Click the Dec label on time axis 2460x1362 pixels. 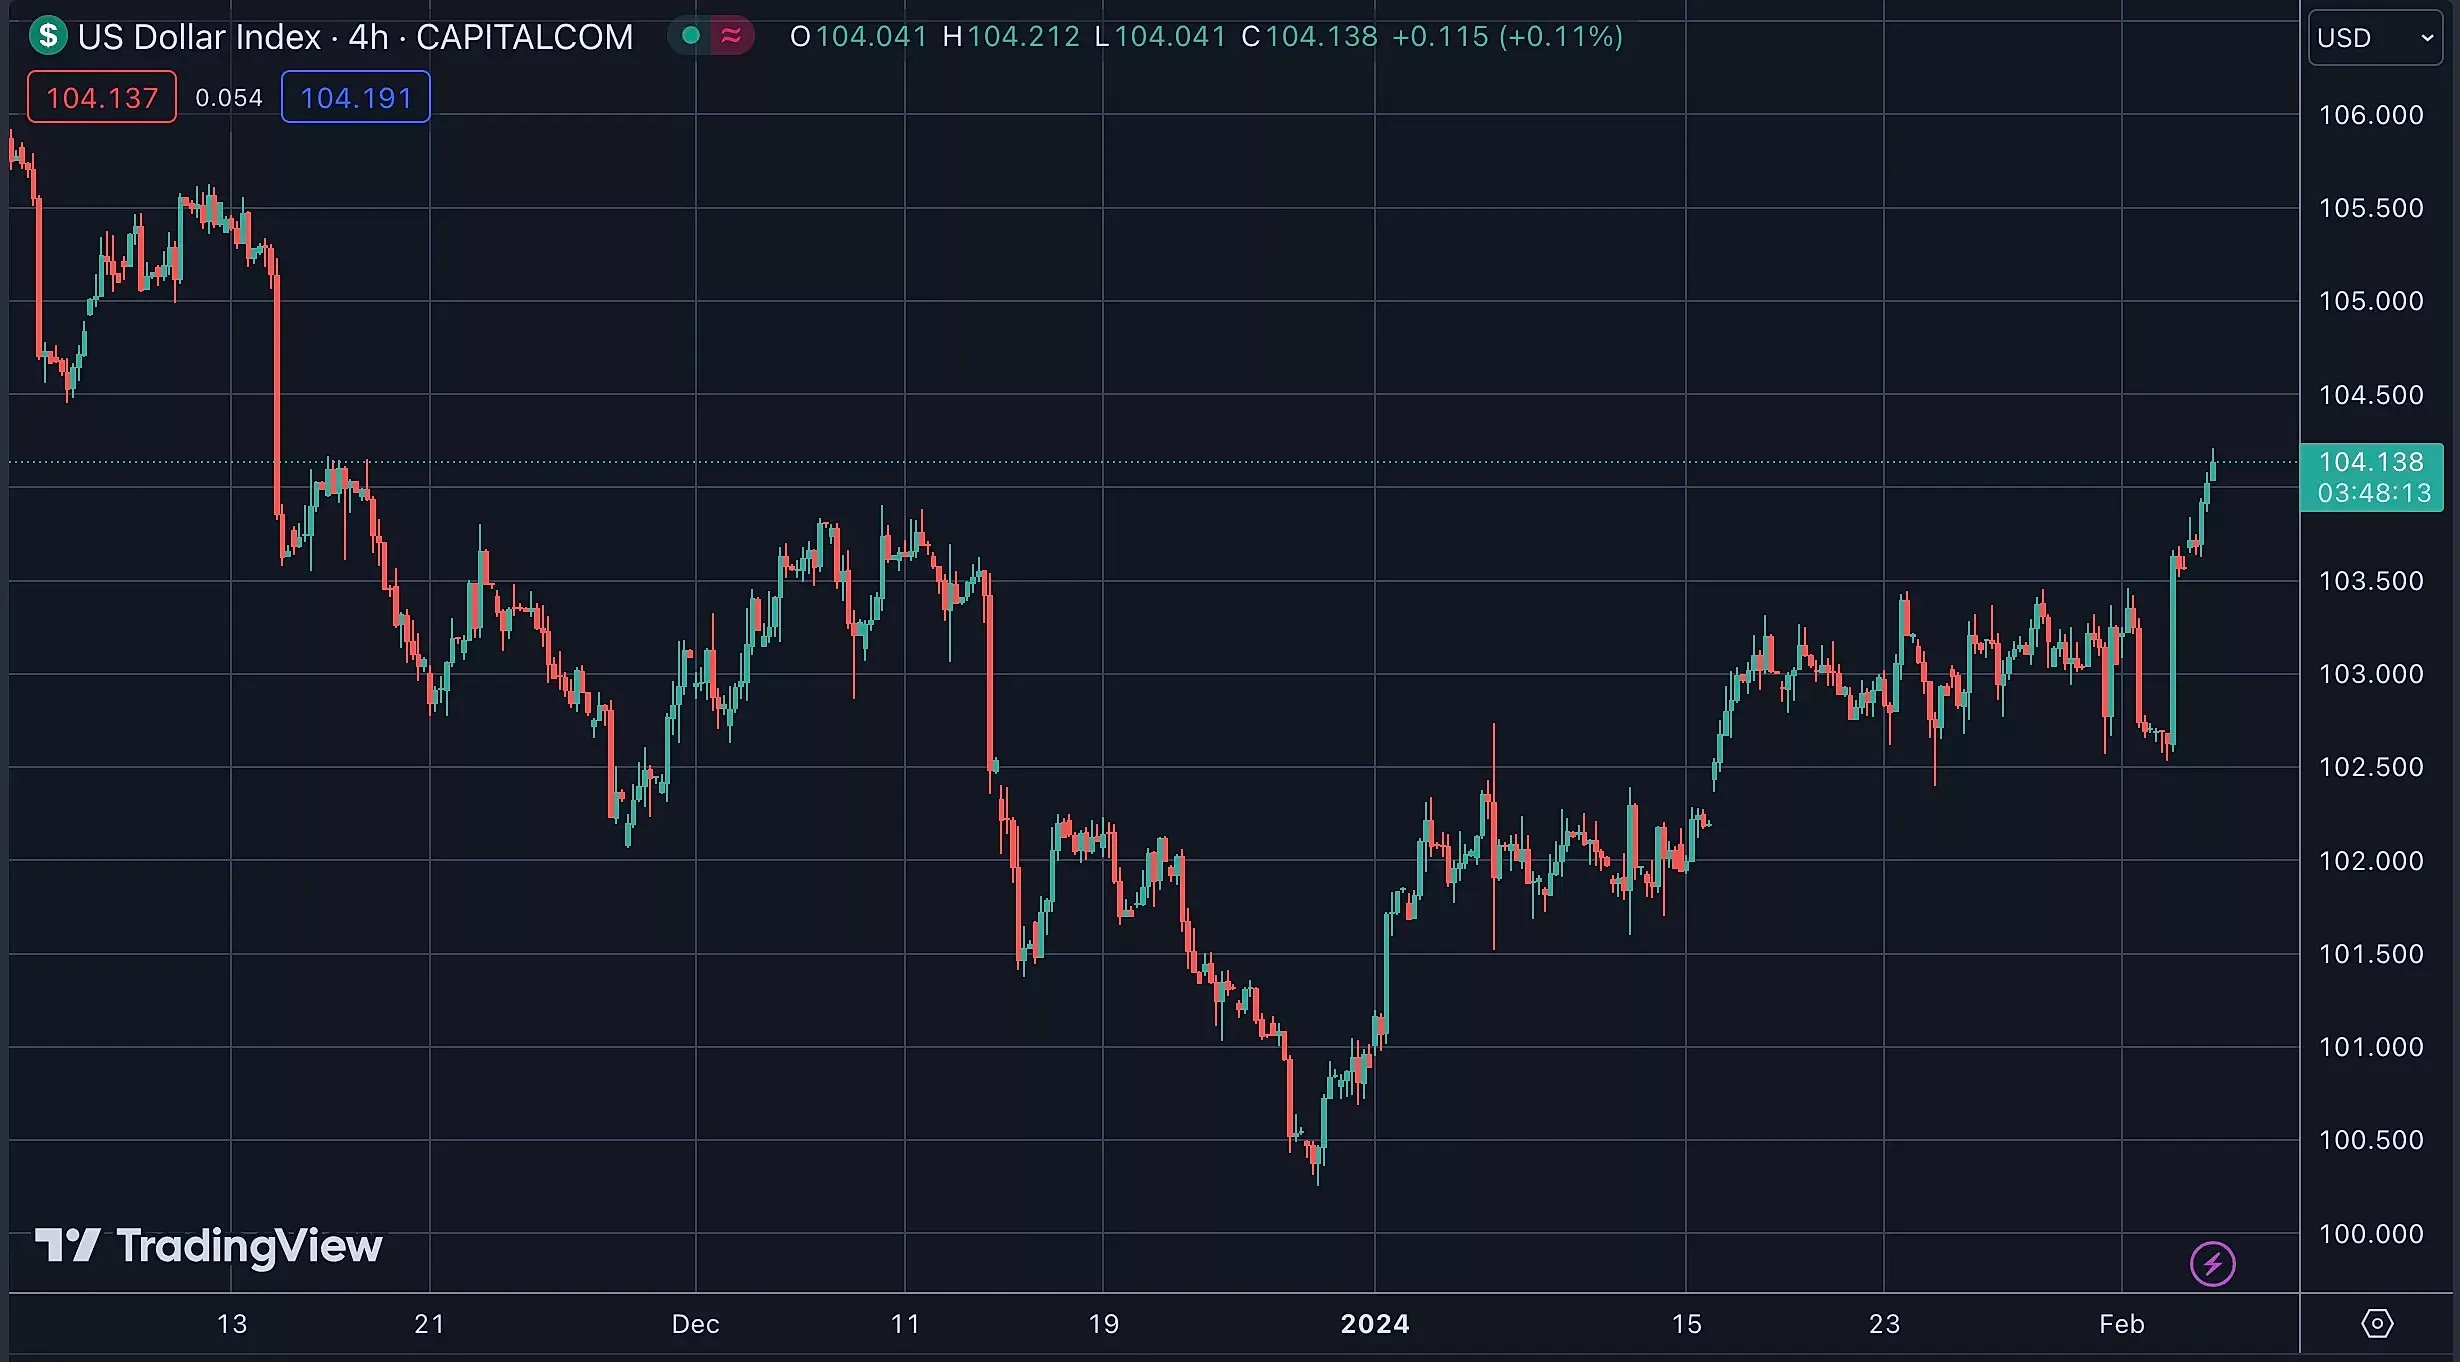point(695,1324)
